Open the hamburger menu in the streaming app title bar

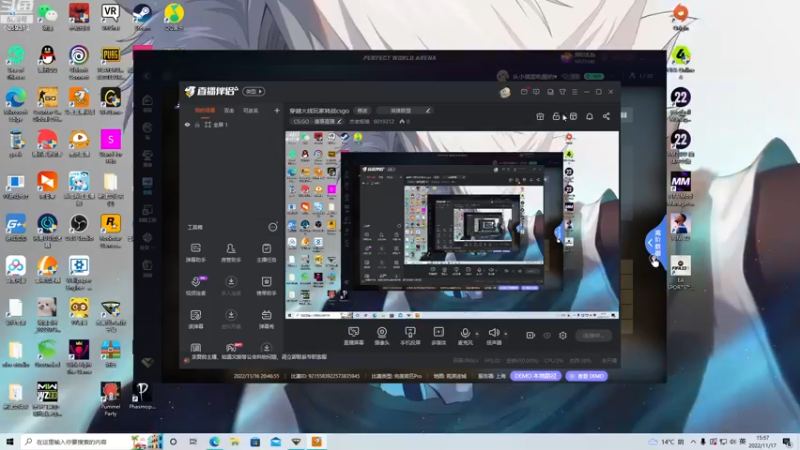point(574,92)
